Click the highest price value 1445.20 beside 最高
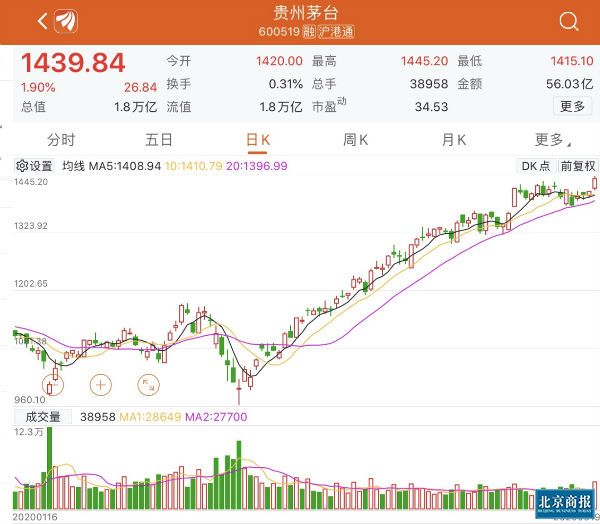The height and width of the screenshot is (524, 600). point(424,61)
